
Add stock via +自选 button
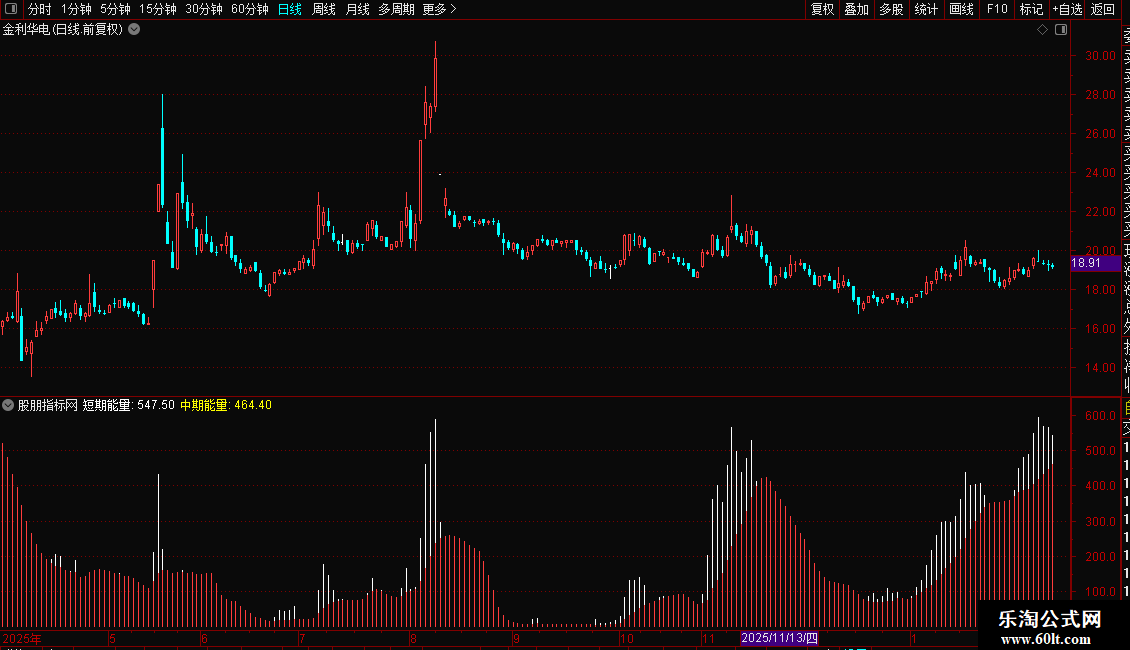(x=1067, y=9)
